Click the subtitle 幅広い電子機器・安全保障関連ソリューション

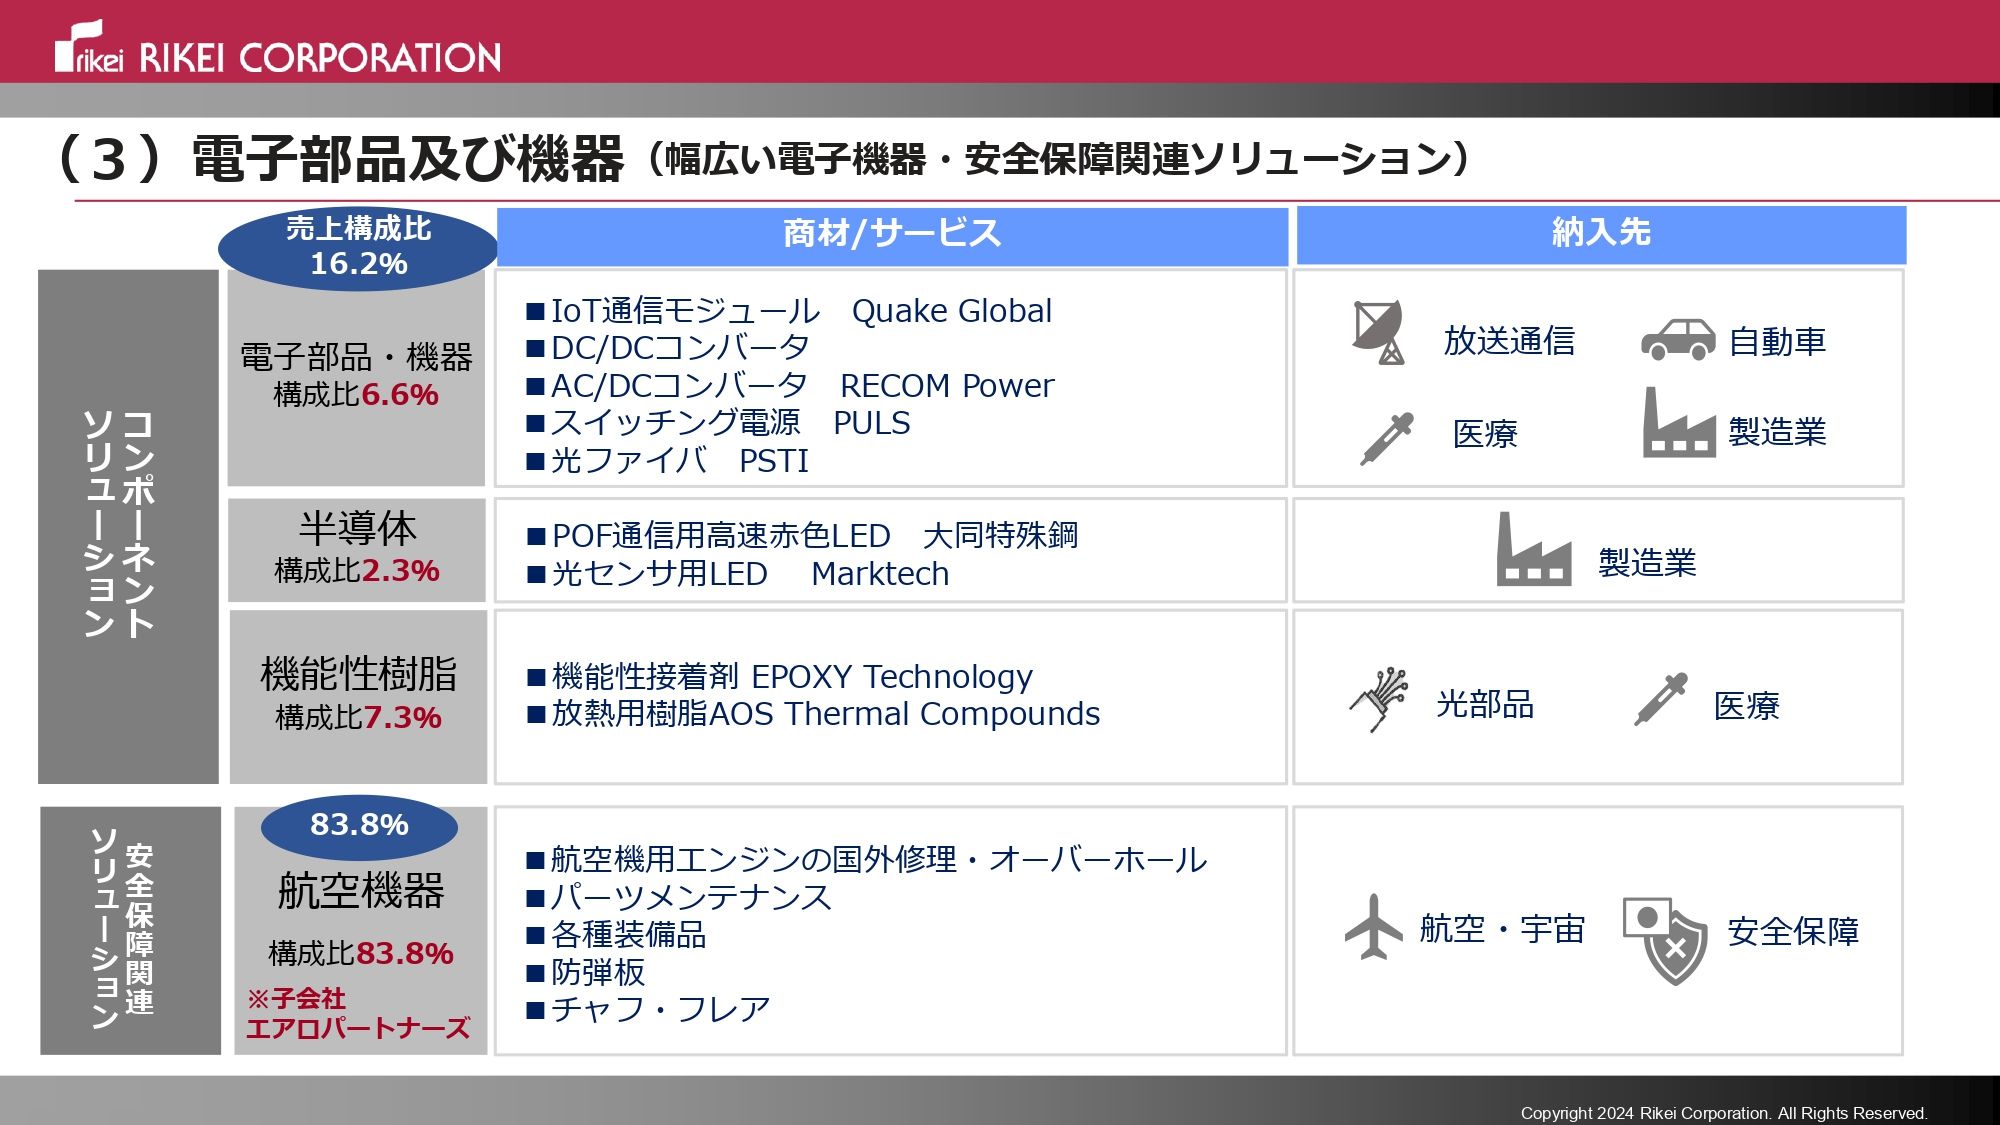point(1060,160)
